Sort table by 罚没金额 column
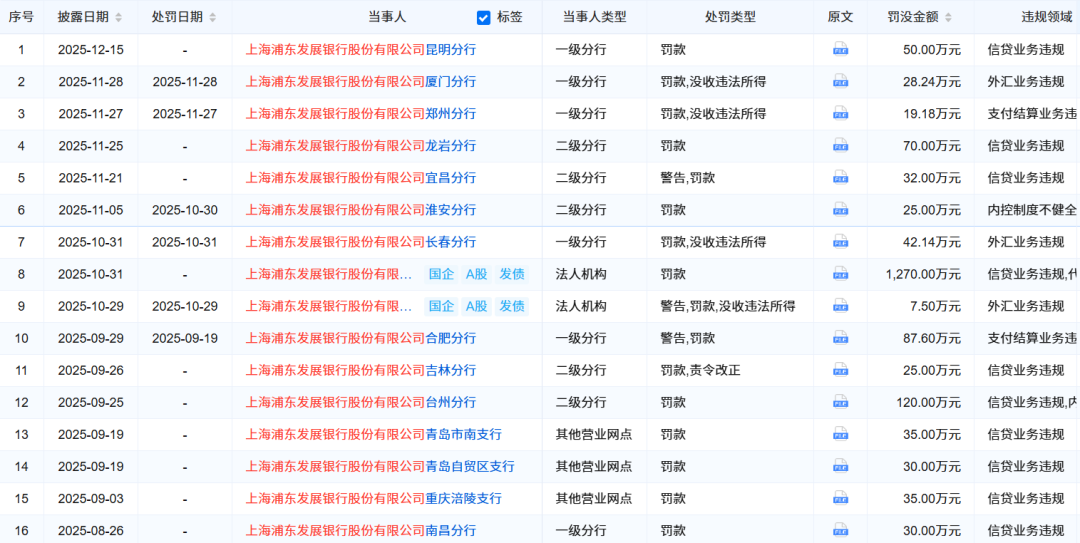This screenshot has height=543, width=1080. tap(948, 17)
